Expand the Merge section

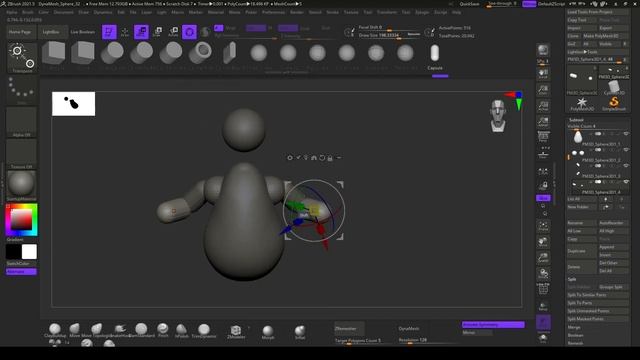click(x=574, y=327)
